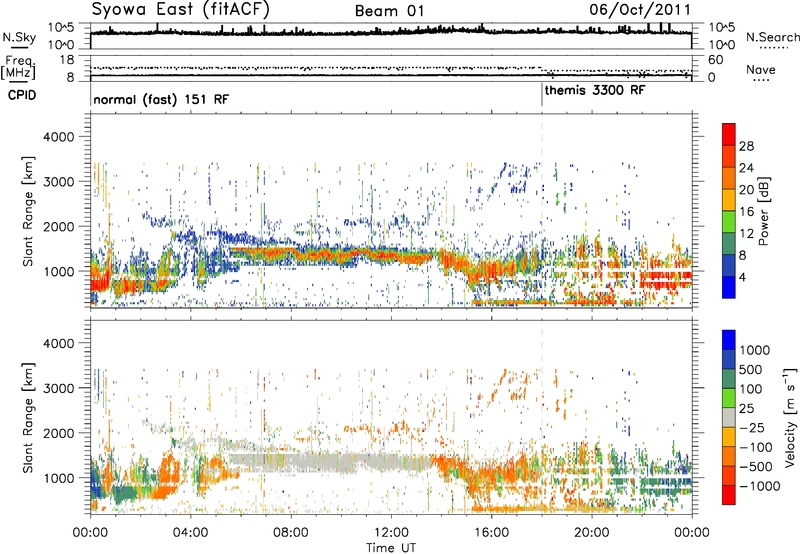Viewport: 800px width, 554px height.
Task: Click the '4000' tick on the power panel axis
Action: pyautogui.click(x=58, y=137)
